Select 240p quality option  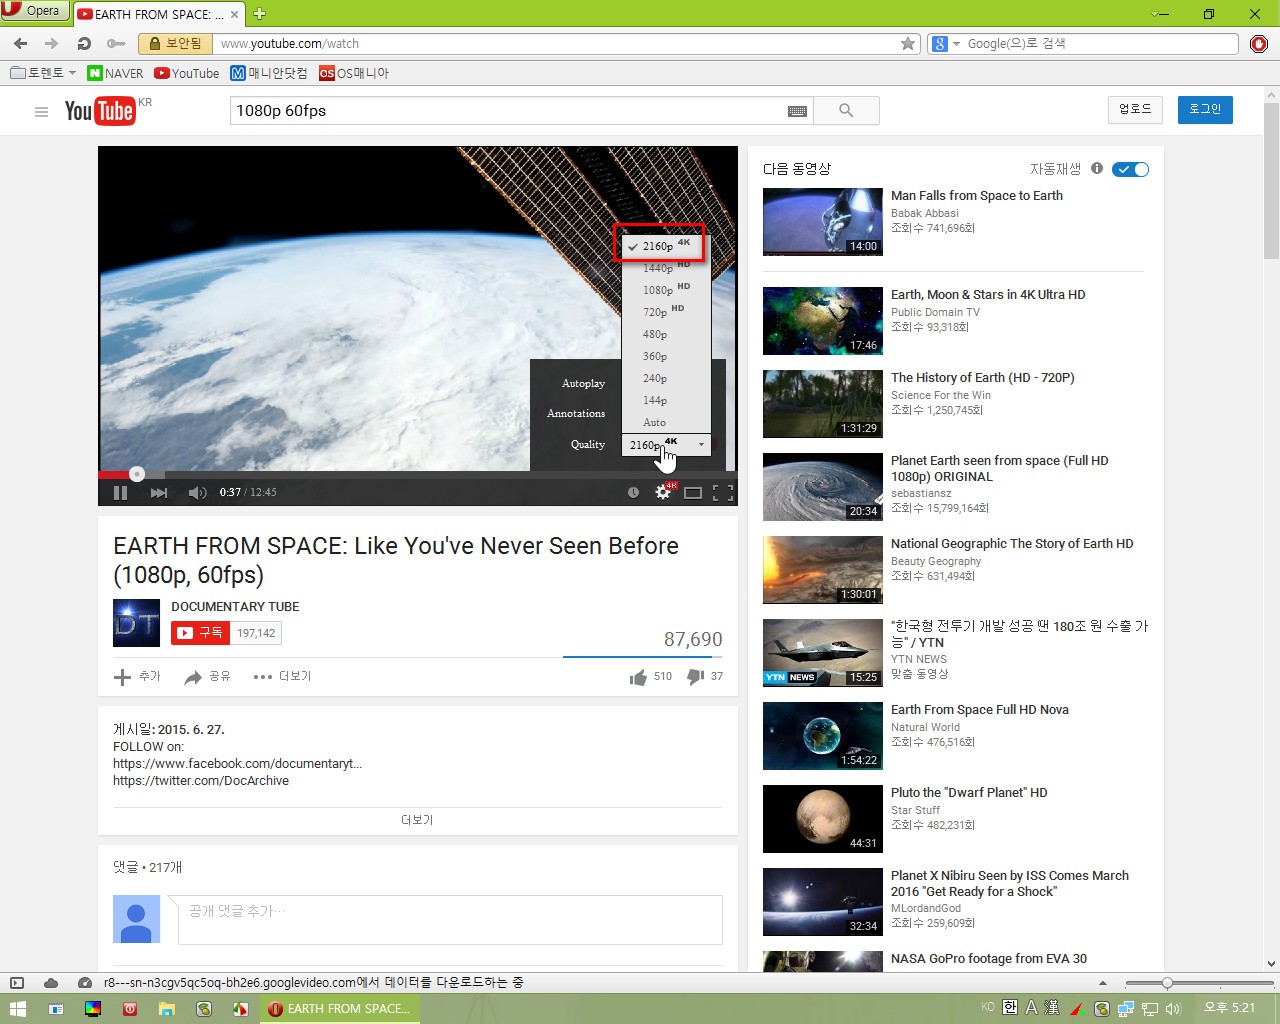point(666,378)
